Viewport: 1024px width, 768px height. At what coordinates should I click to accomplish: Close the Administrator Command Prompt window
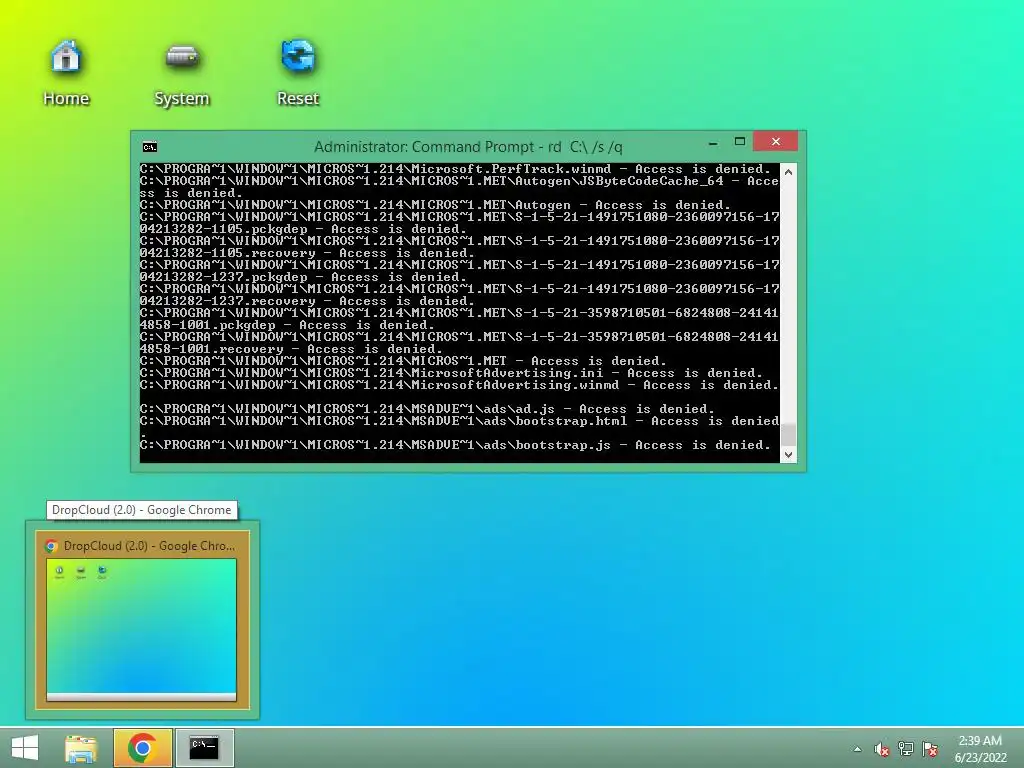click(775, 142)
